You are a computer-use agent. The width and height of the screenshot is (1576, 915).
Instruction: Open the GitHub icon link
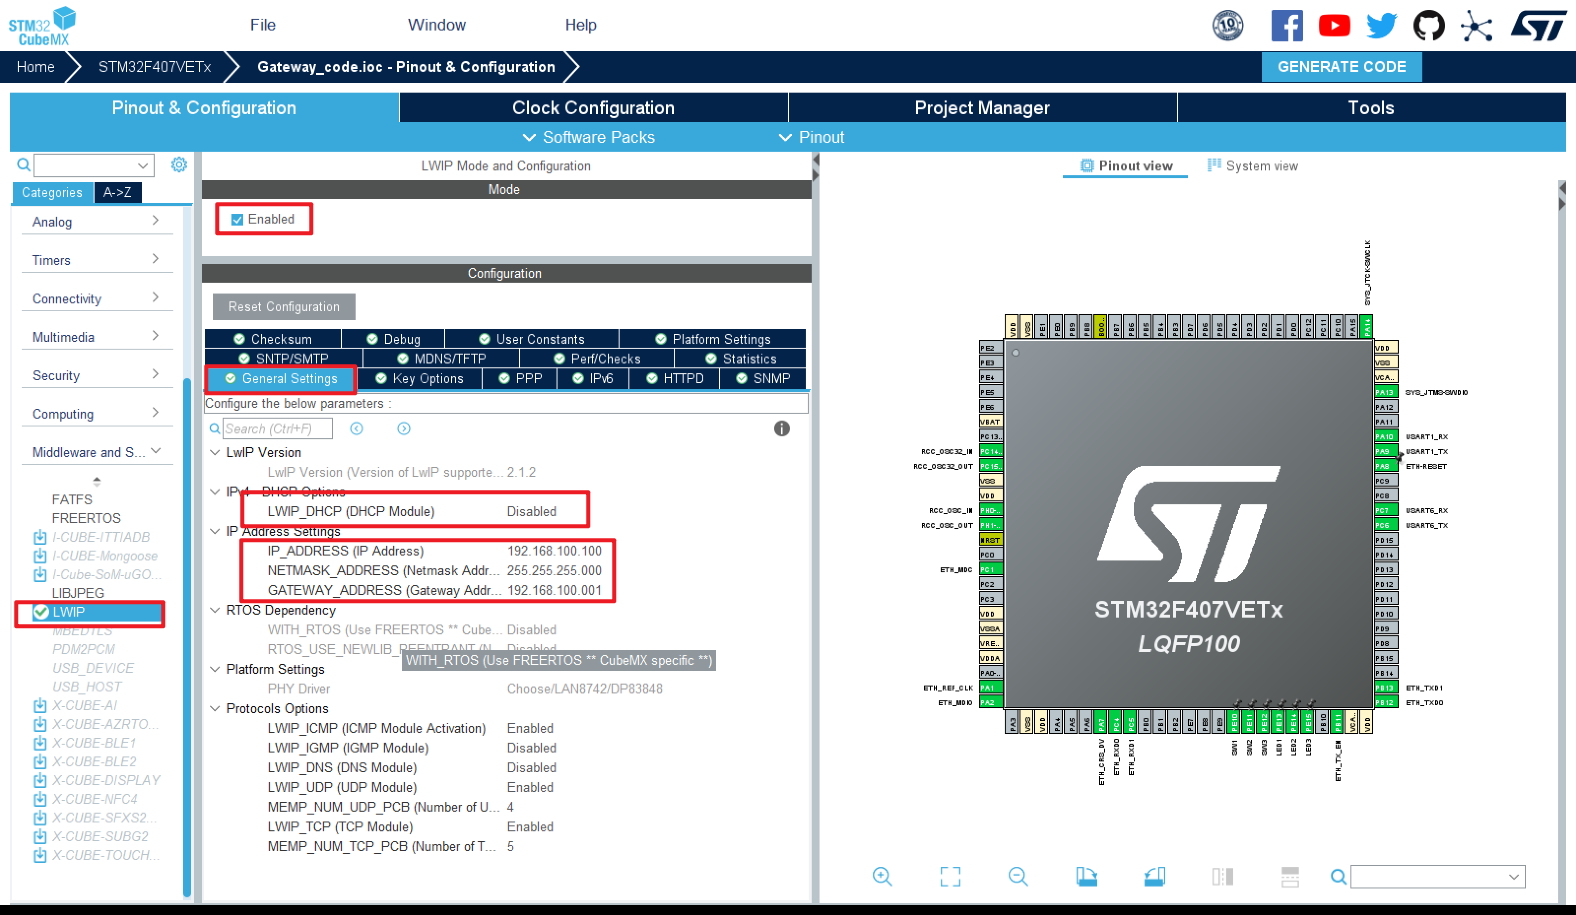[x=1429, y=25]
